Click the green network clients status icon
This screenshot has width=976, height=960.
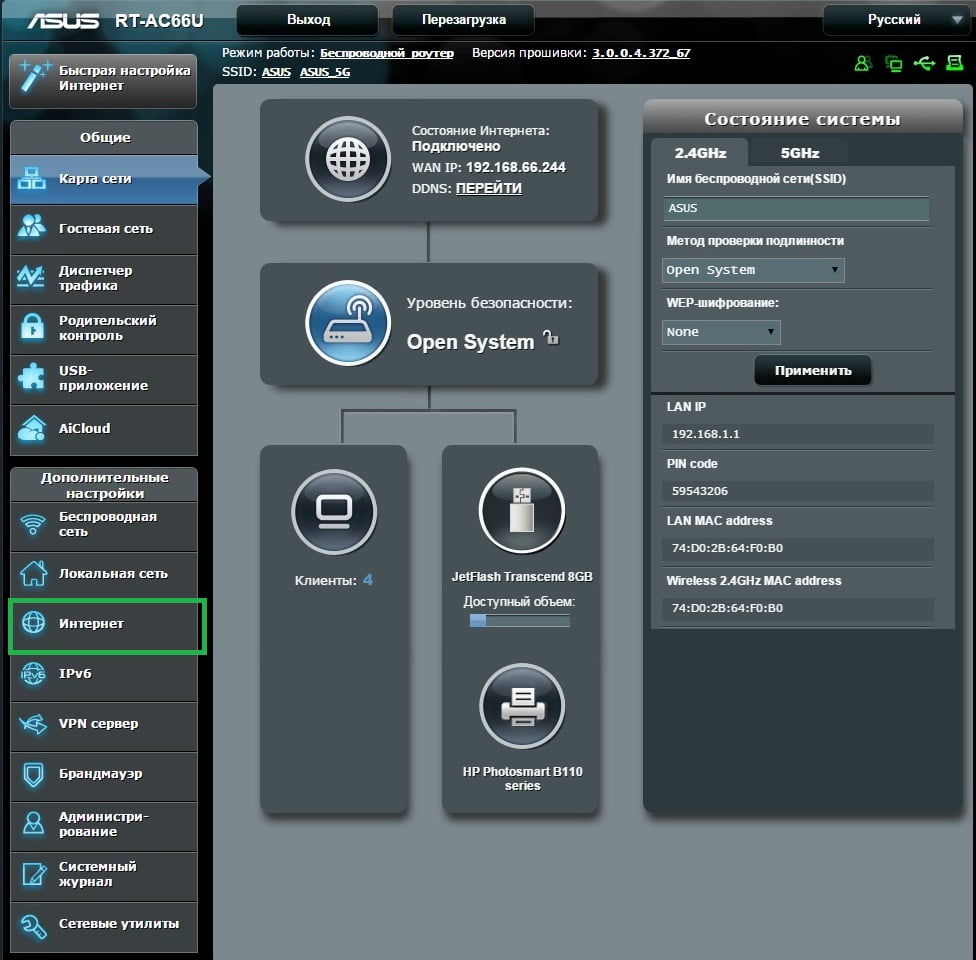[893, 64]
